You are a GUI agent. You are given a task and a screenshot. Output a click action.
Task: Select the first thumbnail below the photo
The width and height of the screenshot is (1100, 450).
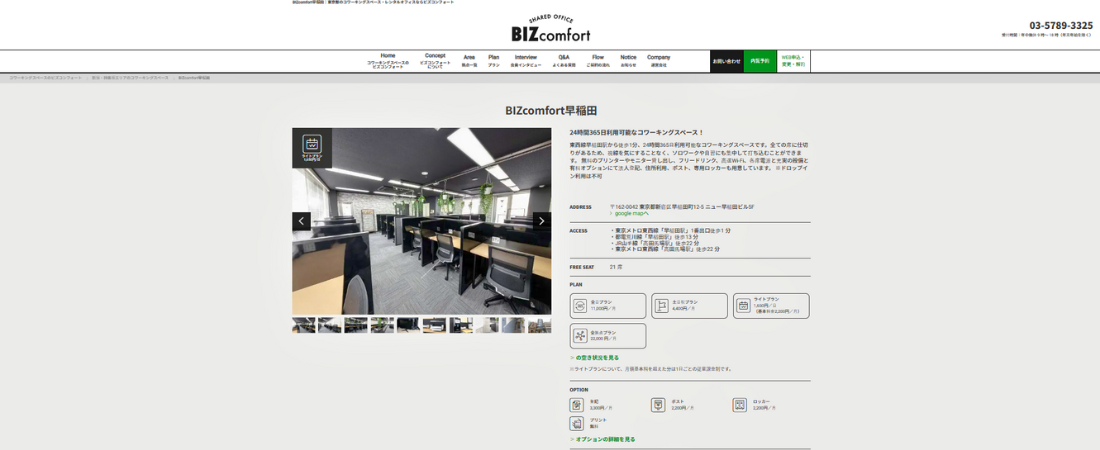pos(303,325)
